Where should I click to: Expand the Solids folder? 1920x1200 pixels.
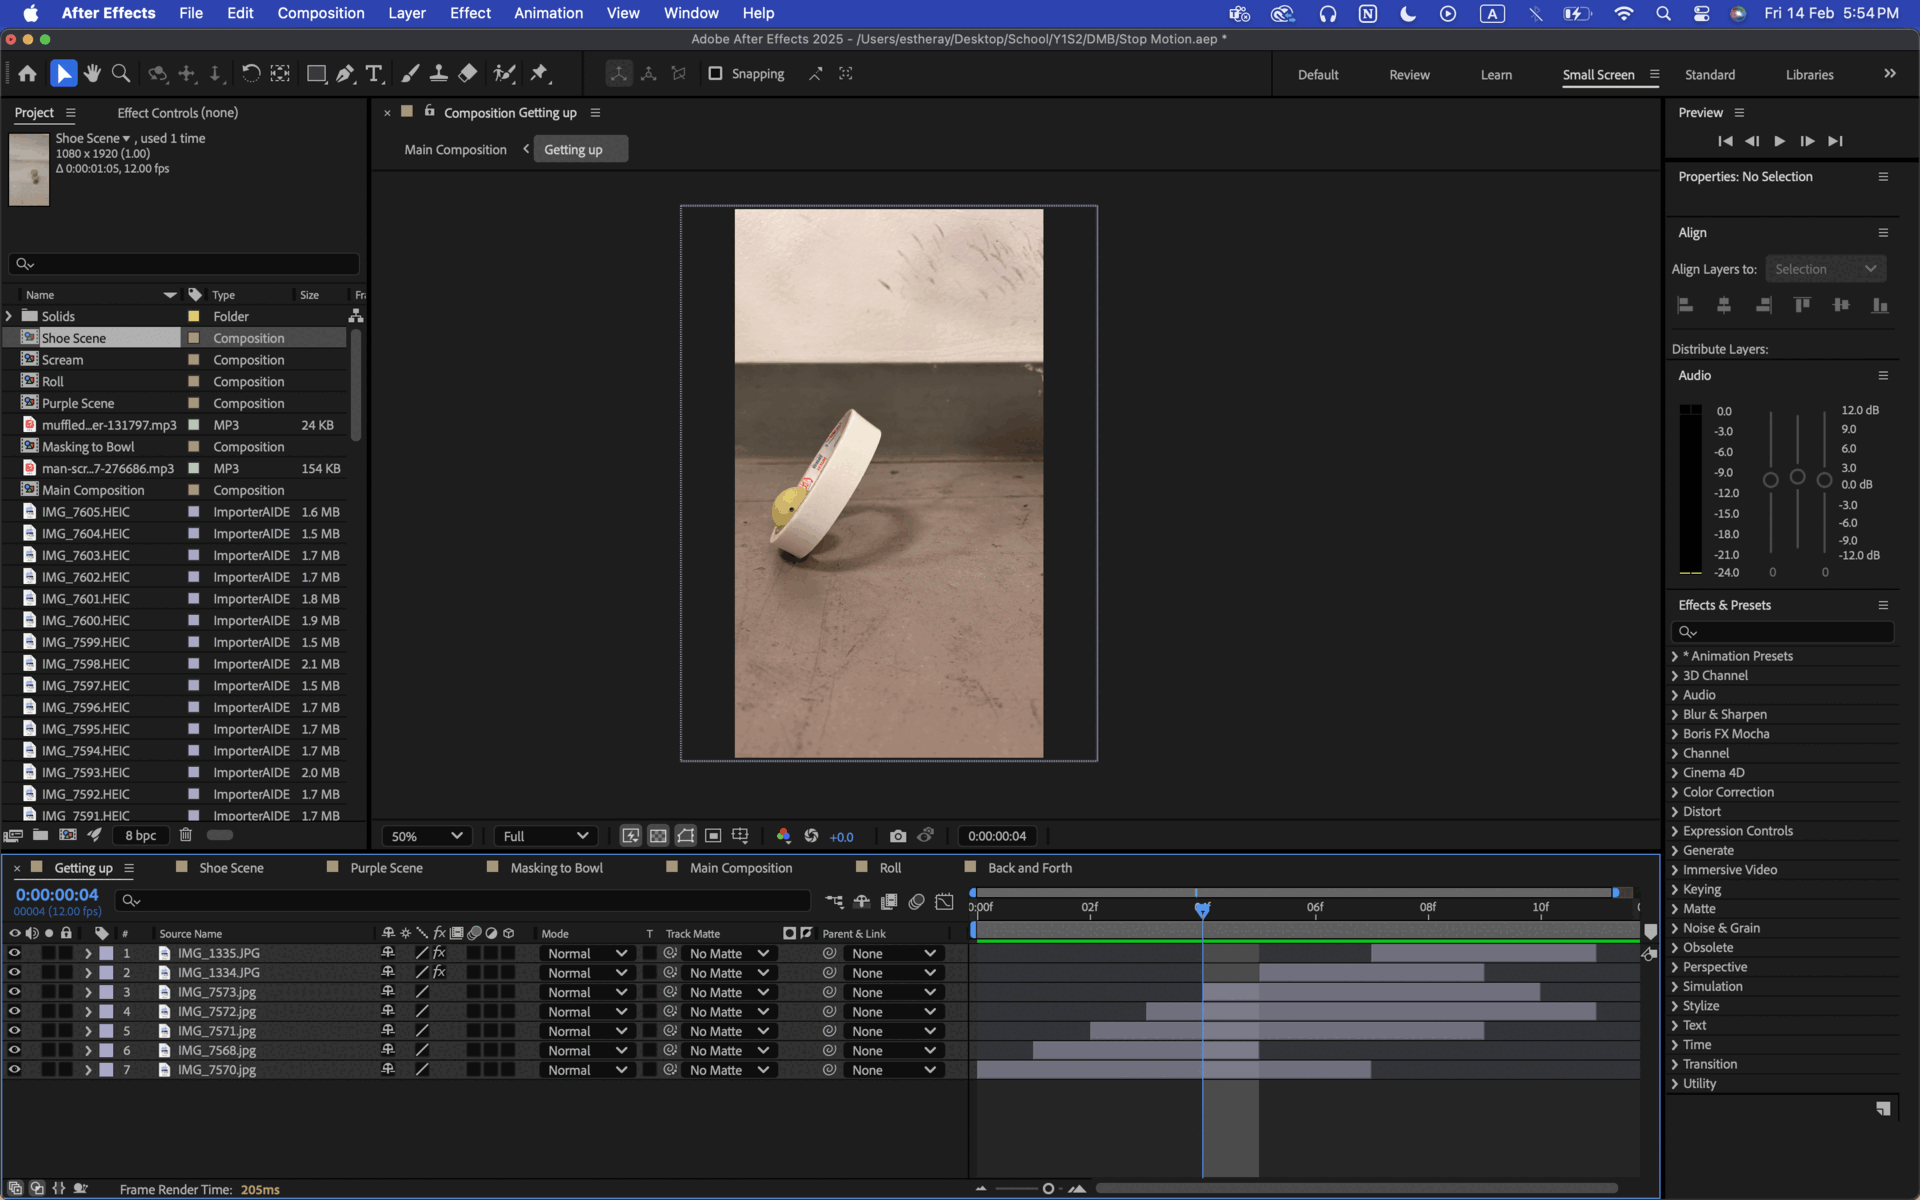point(9,316)
